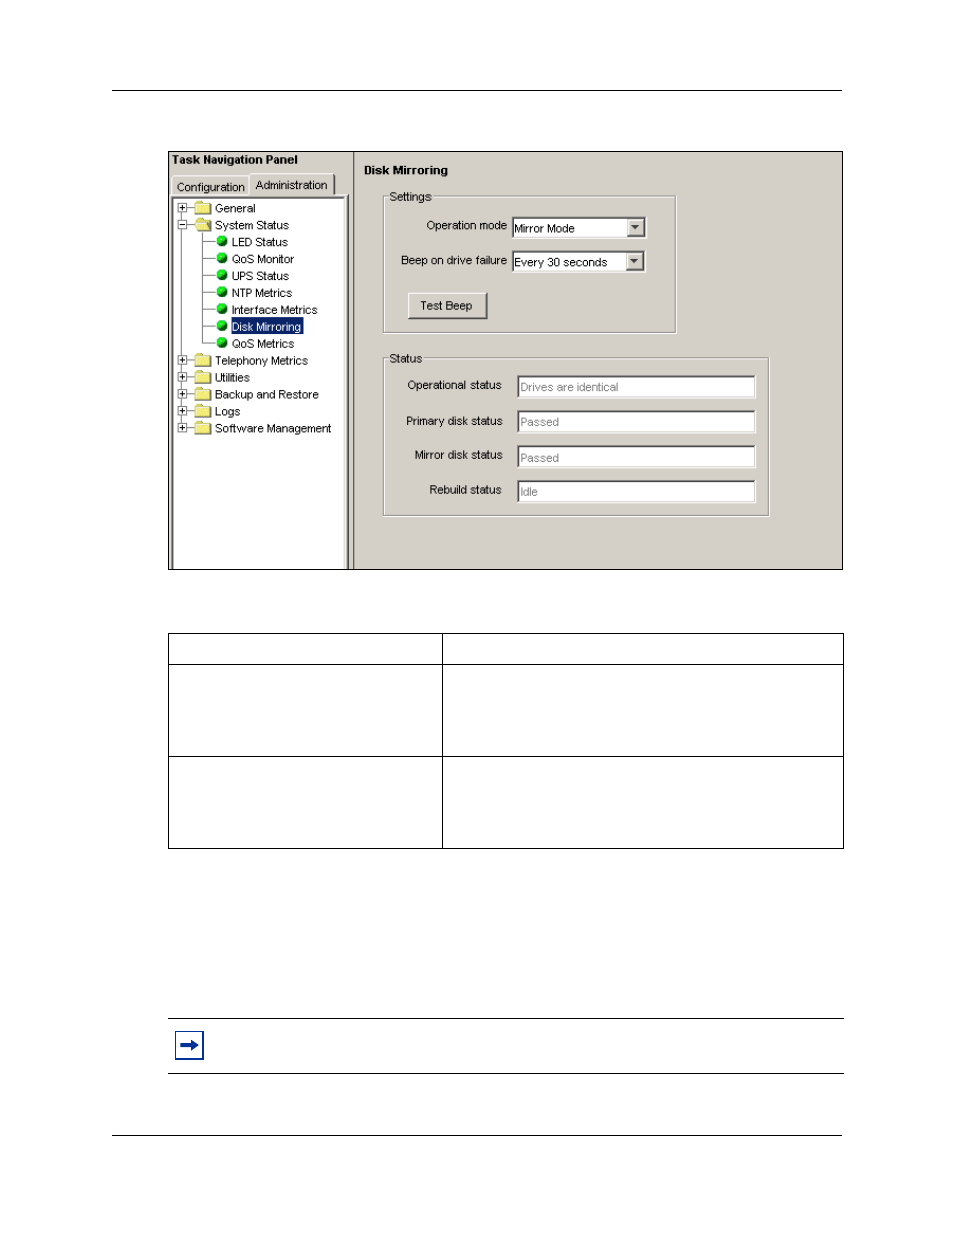Click the blue arrow note icon
Screen dimensions: 954x1235
(x=189, y=1045)
